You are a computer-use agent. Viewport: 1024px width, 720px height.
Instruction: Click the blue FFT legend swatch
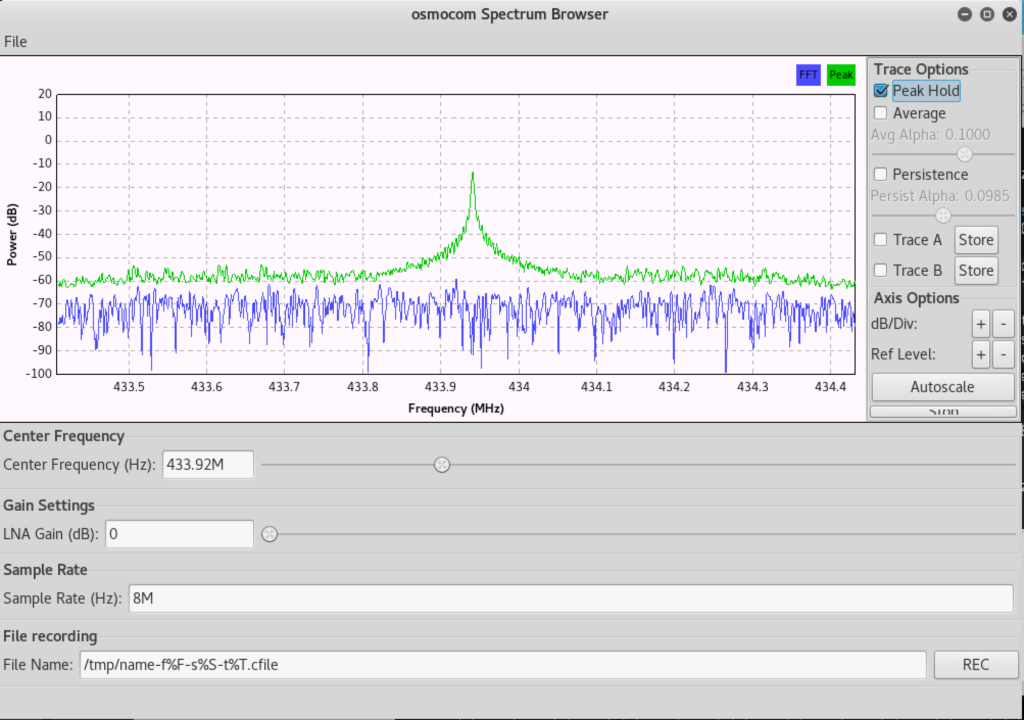808,74
